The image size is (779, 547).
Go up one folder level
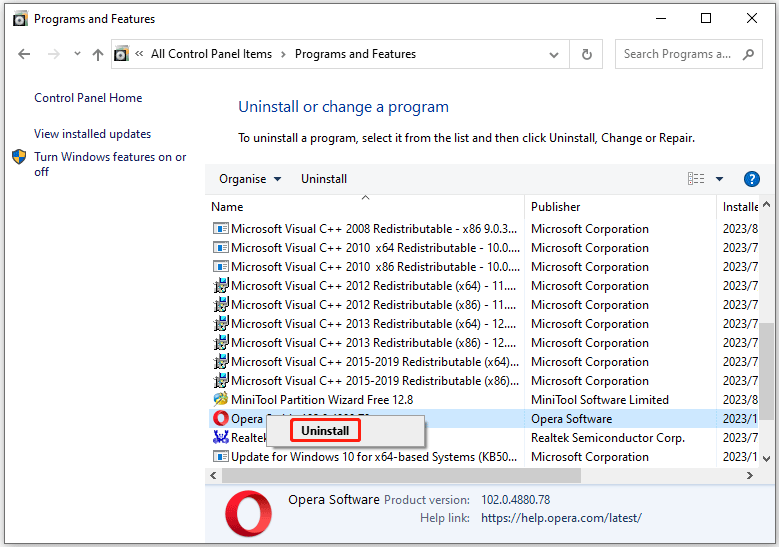98,54
